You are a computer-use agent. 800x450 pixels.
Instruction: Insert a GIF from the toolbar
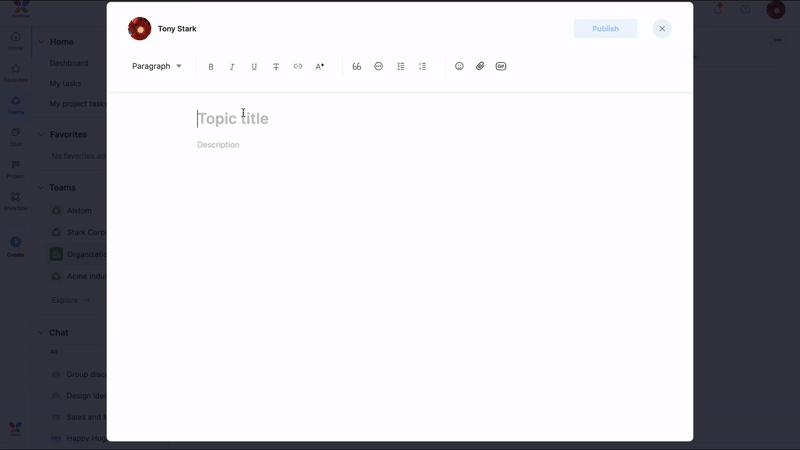pos(501,66)
